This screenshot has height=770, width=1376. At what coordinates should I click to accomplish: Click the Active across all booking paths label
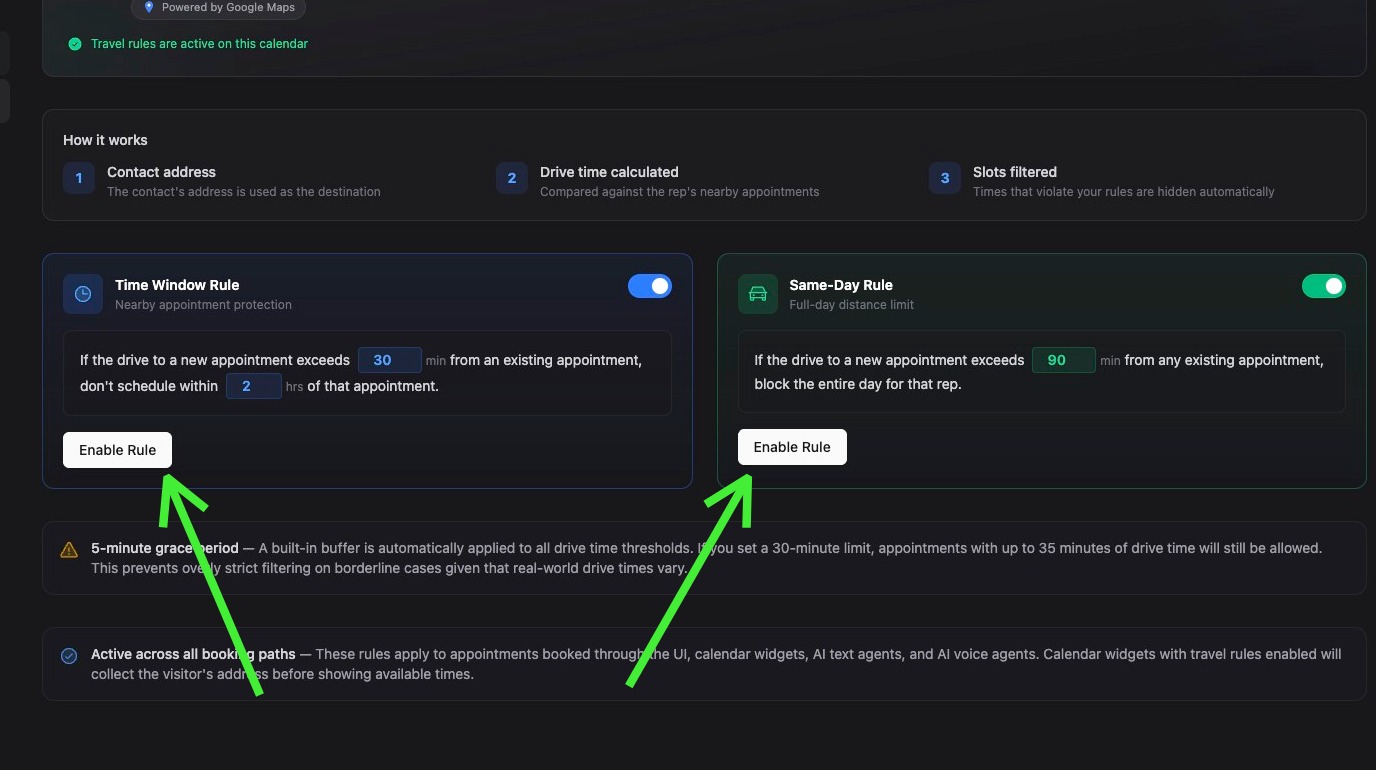tap(193, 654)
